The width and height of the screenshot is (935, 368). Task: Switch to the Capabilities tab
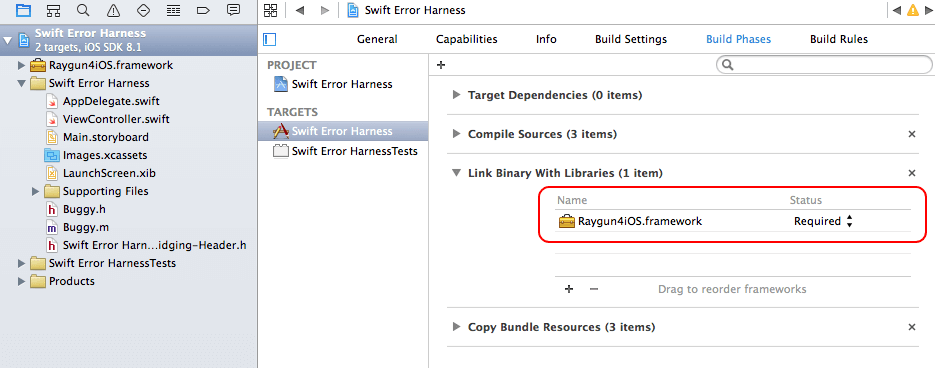click(466, 39)
